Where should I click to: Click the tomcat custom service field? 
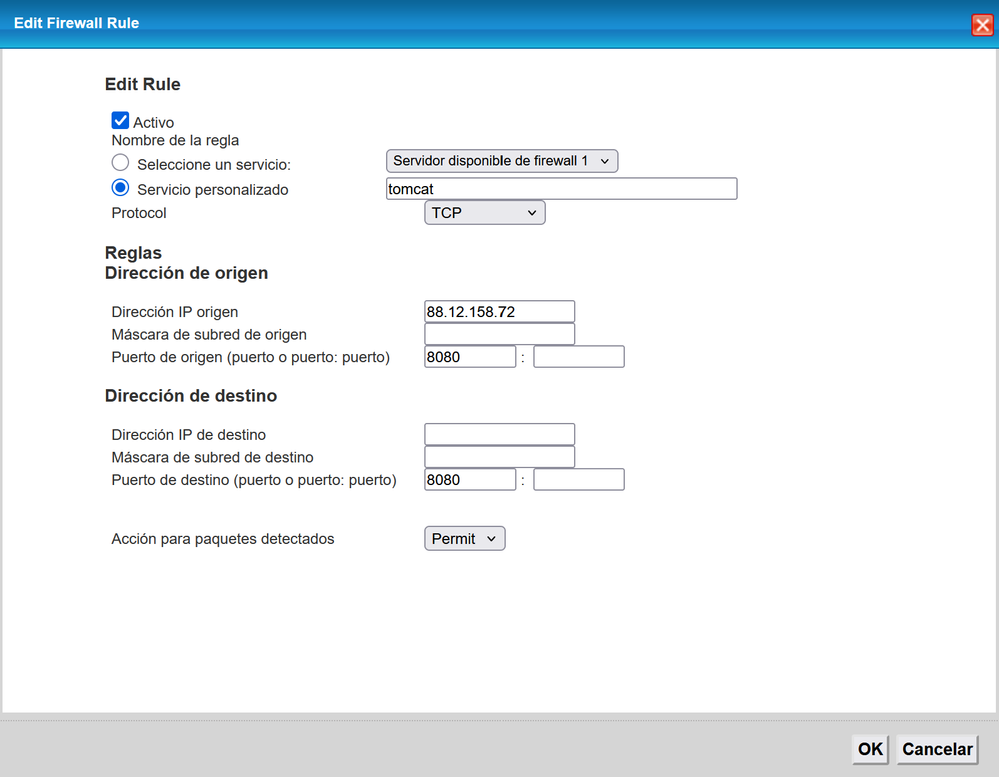(x=560, y=188)
